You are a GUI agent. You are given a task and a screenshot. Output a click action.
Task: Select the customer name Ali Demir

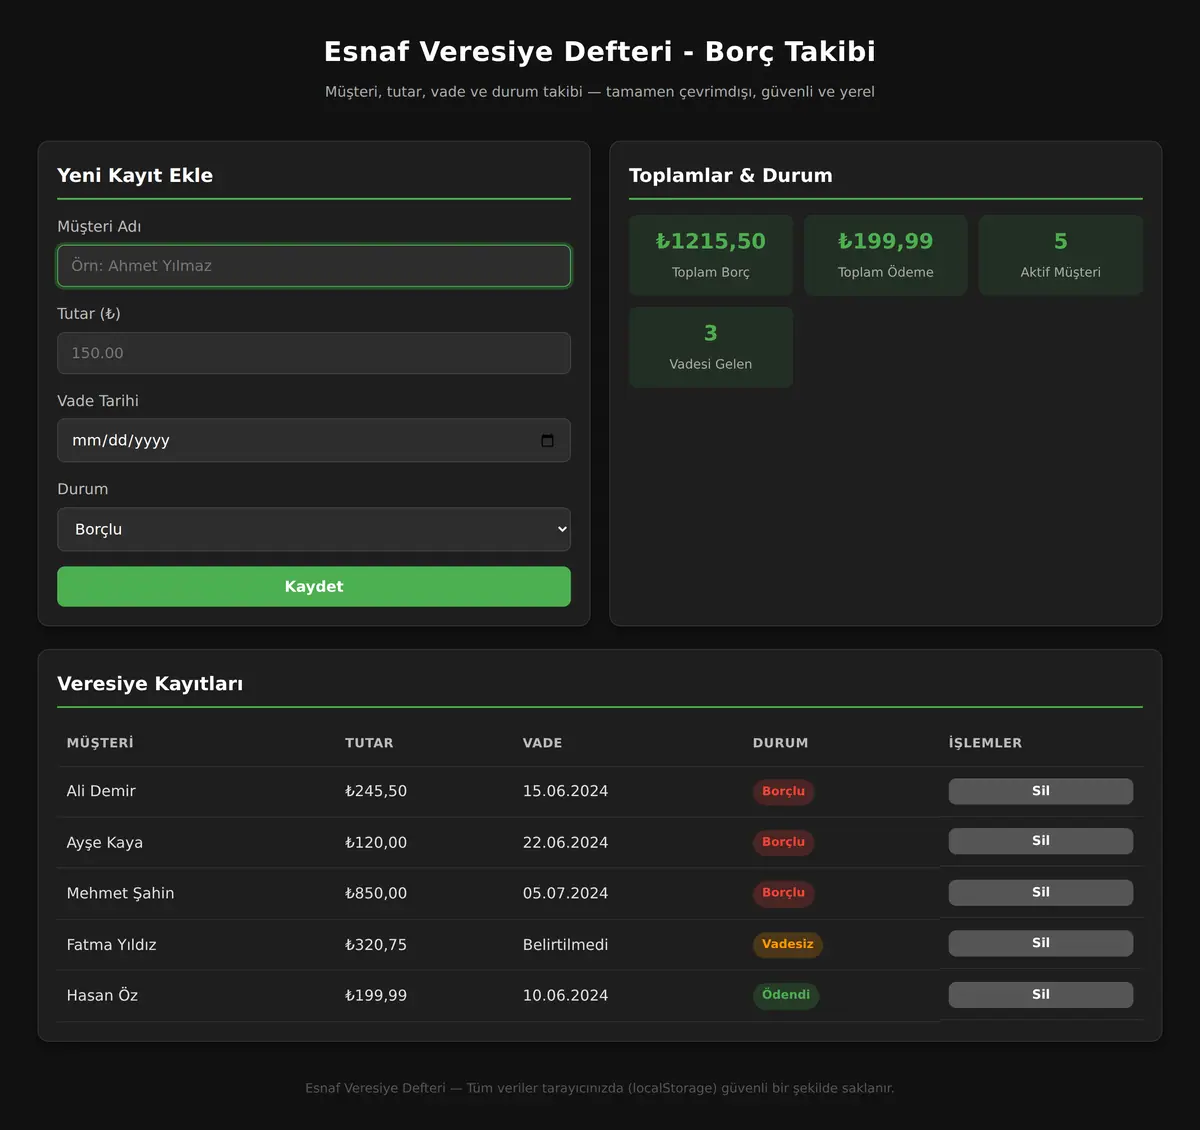pyautogui.click(x=101, y=791)
